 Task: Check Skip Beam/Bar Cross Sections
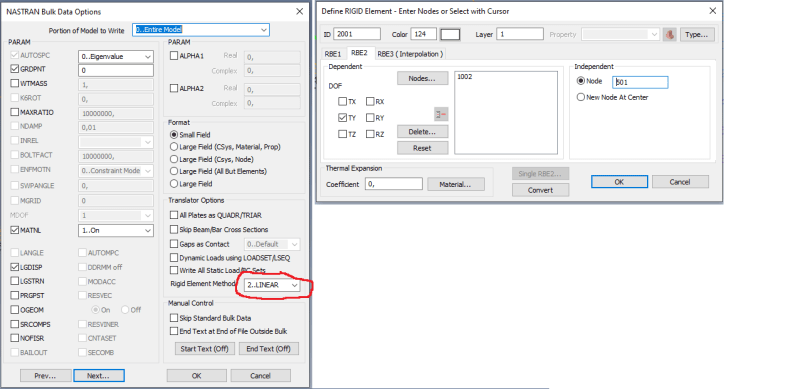[x=174, y=230]
